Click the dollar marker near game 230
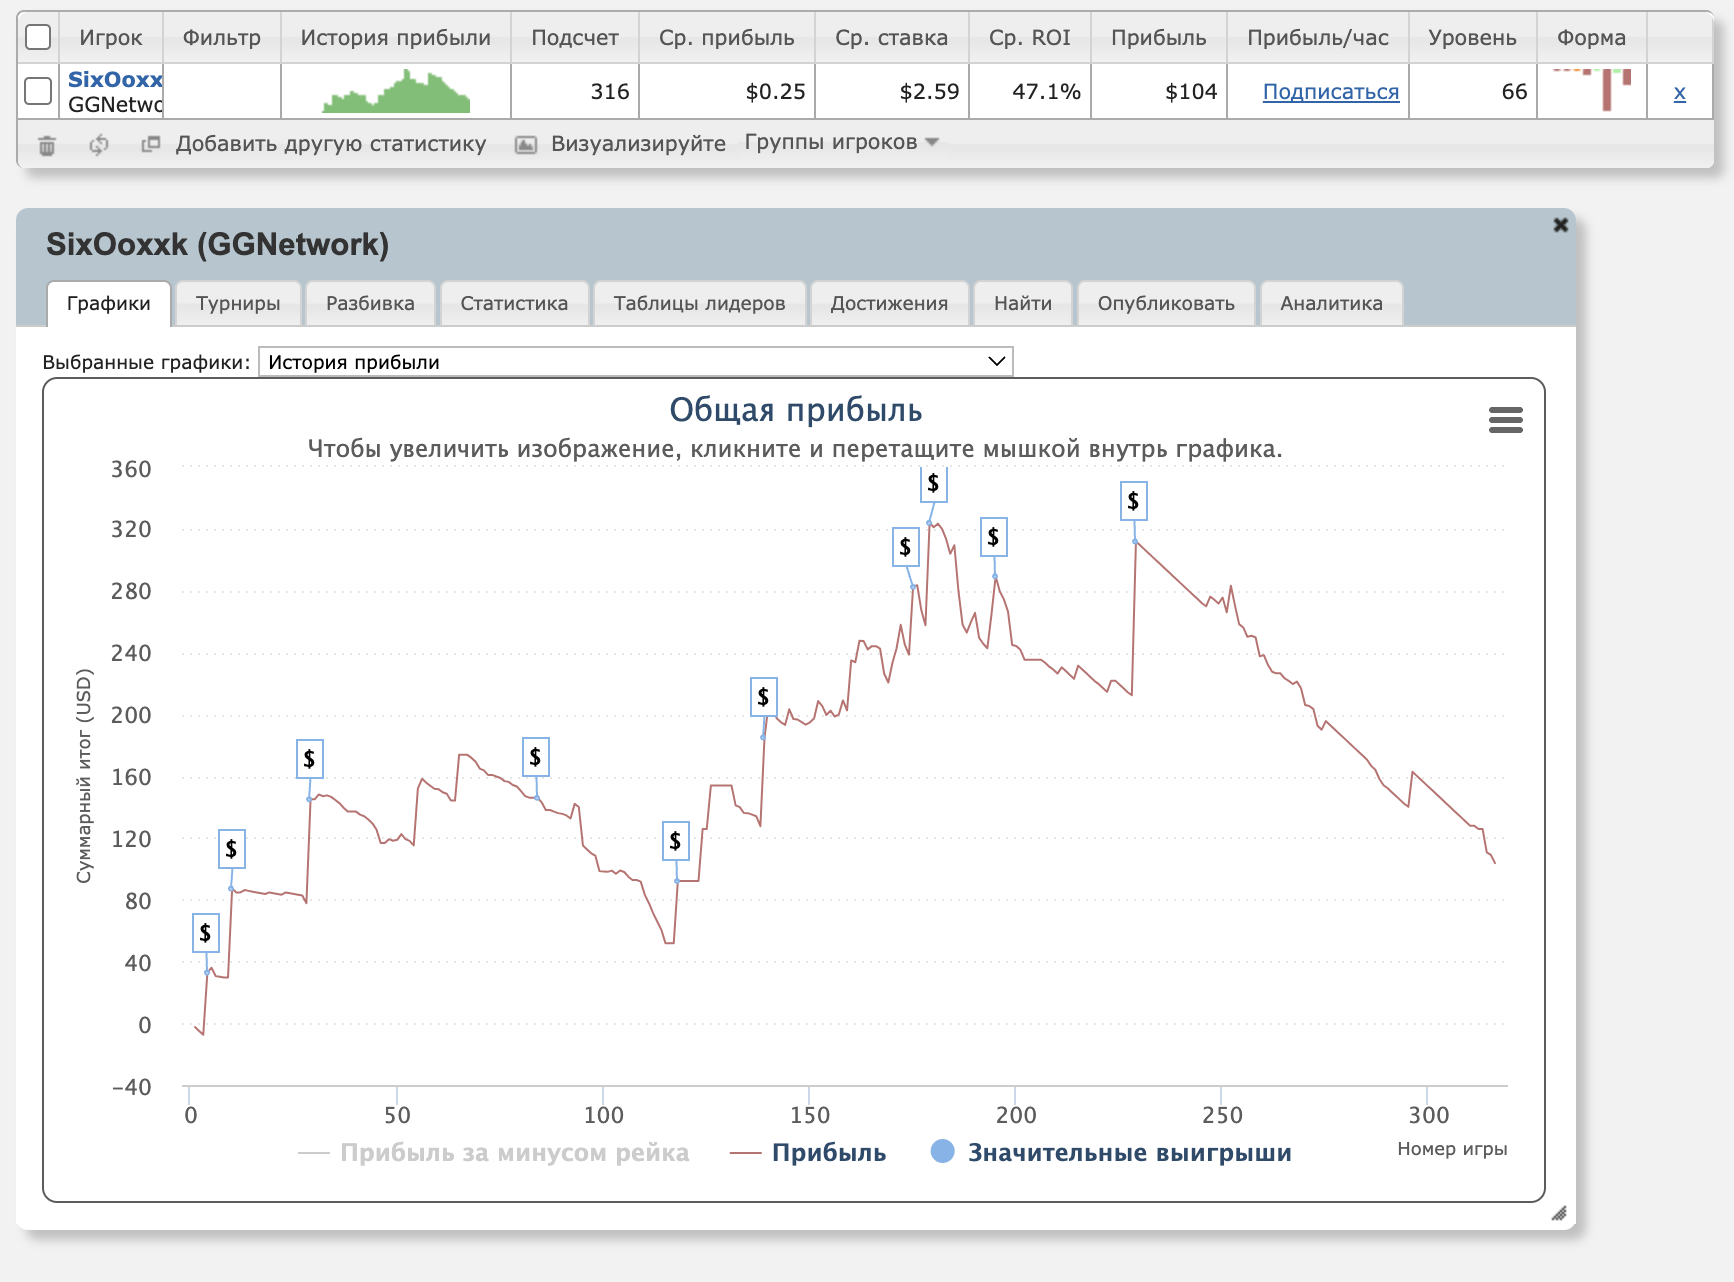Screen dimensions: 1734x1282 (x=1133, y=501)
